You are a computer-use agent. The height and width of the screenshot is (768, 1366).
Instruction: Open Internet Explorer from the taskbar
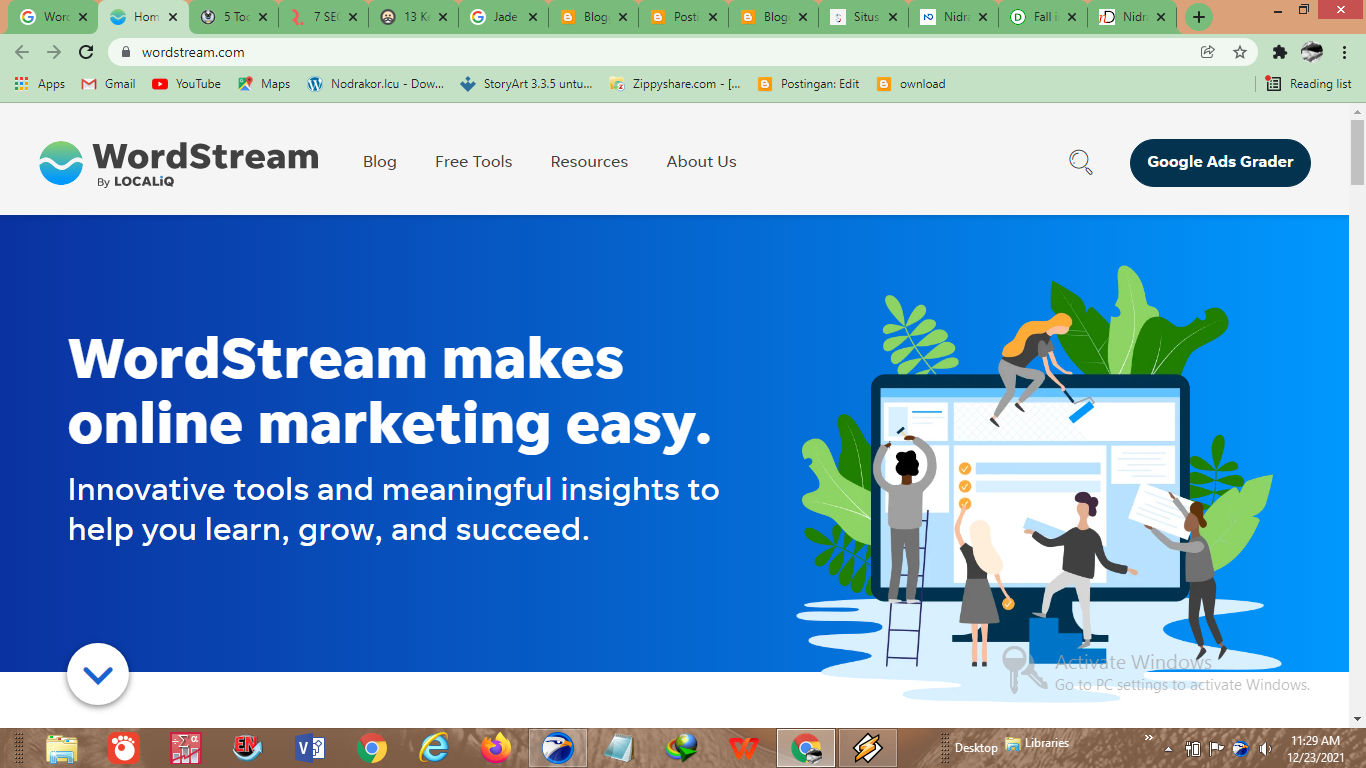coord(434,748)
